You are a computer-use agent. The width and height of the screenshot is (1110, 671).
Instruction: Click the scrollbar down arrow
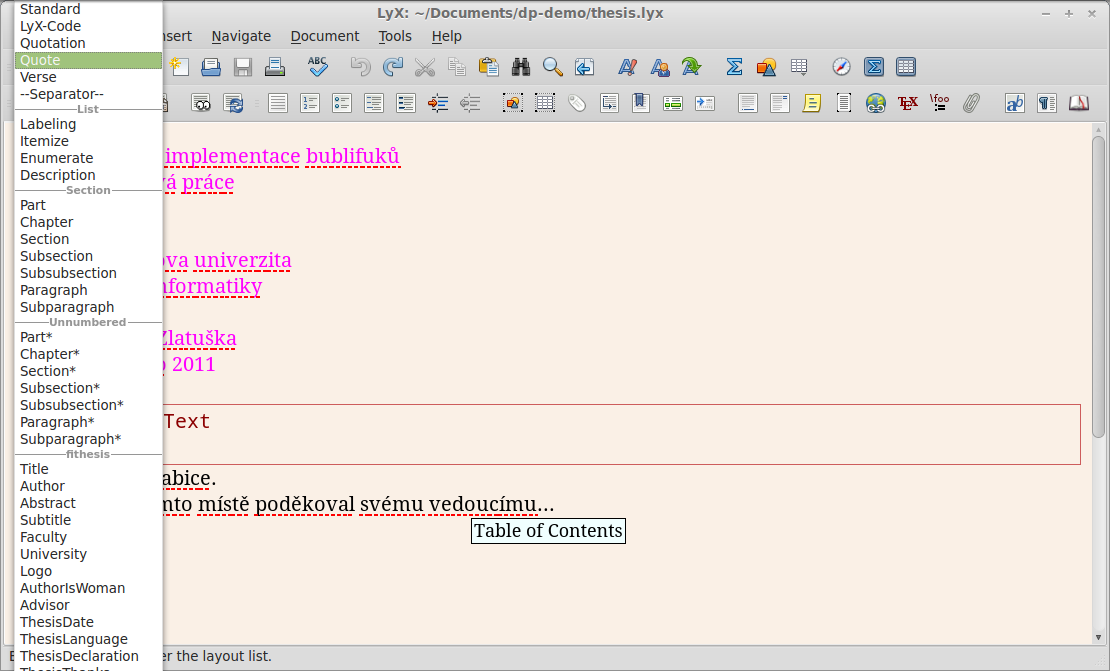pyautogui.click(x=1098, y=638)
